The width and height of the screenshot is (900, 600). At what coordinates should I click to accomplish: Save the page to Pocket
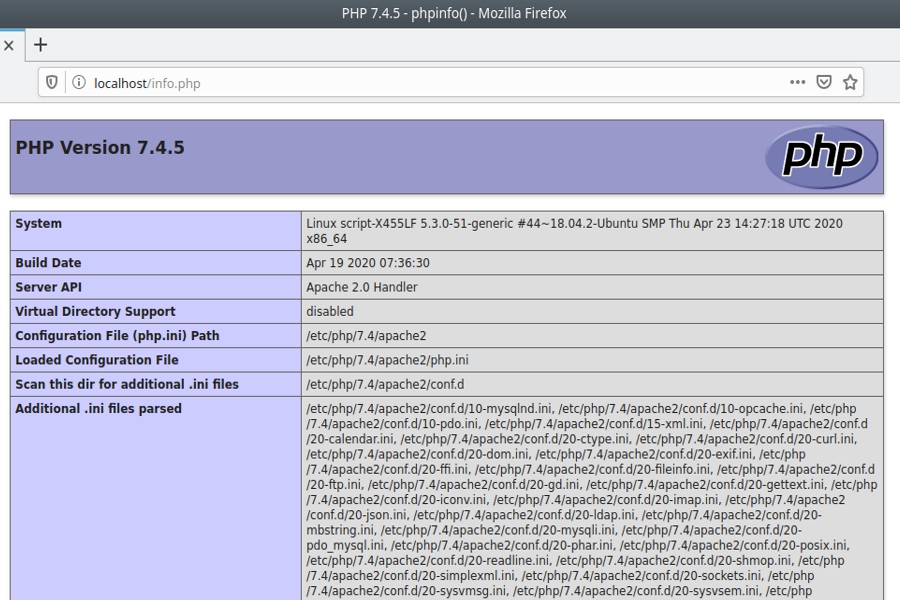824,82
